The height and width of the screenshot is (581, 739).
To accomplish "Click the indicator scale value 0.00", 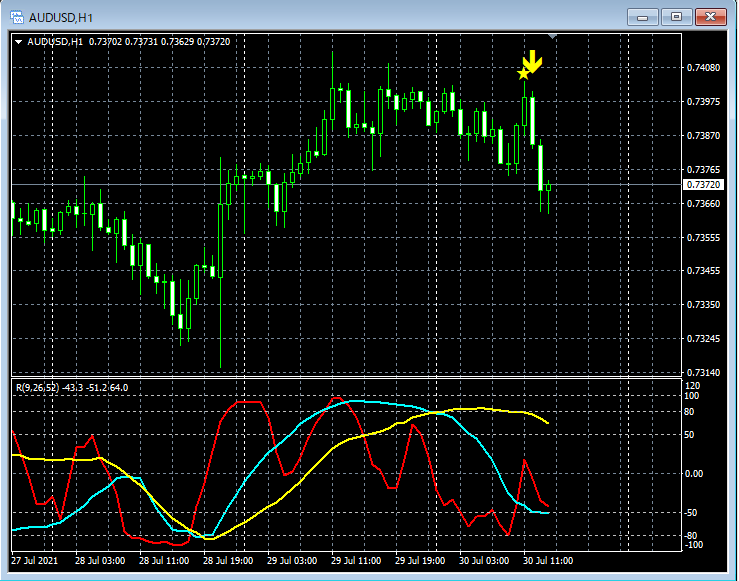I will 694,474.
